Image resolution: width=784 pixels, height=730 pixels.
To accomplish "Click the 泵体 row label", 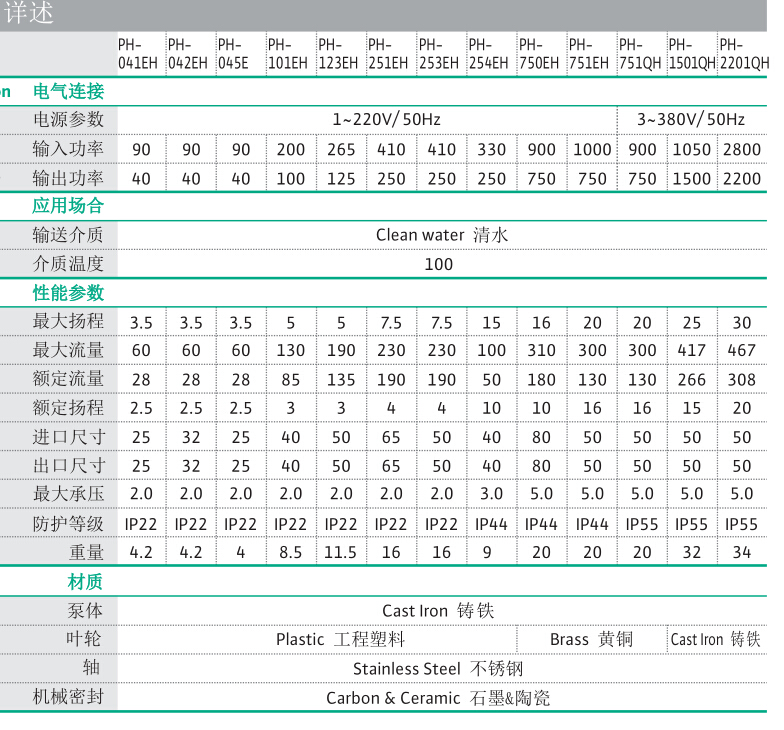I will click(86, 610).
